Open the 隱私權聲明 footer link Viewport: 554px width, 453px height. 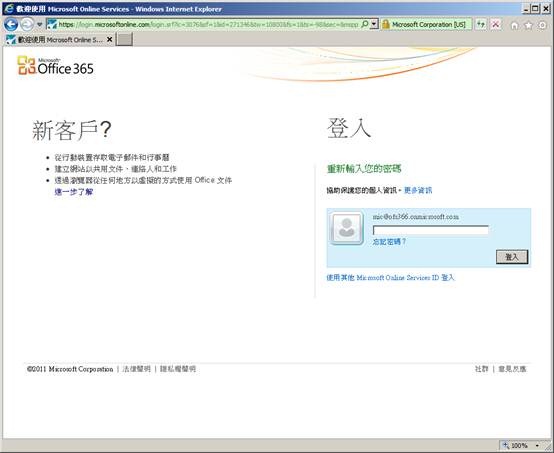coord(178,369)
